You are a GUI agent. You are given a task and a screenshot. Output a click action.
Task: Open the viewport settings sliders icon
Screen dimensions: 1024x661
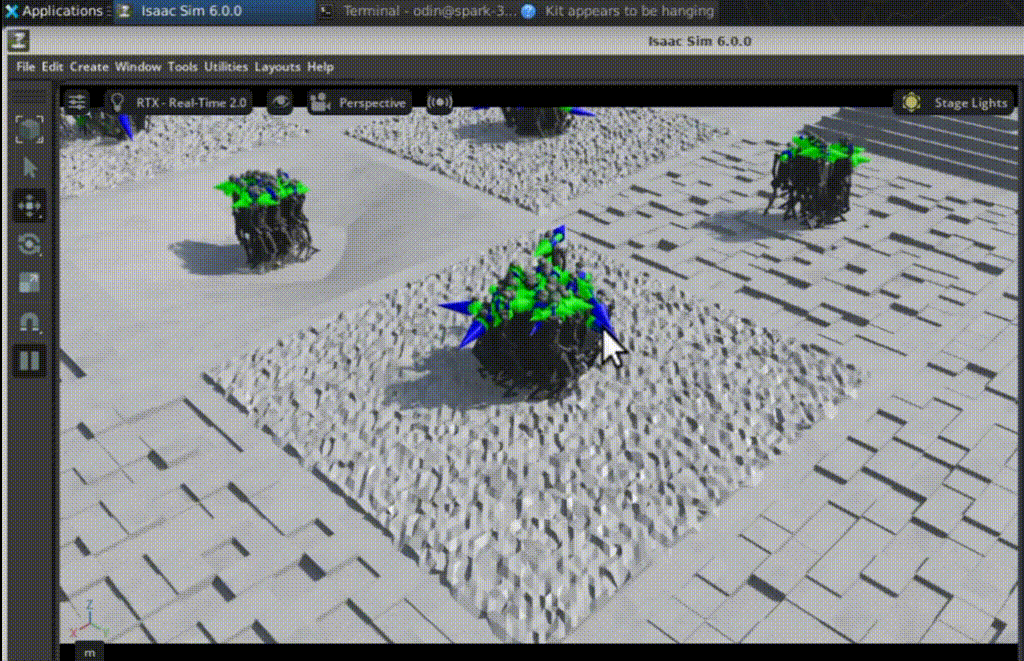point(77,102)
